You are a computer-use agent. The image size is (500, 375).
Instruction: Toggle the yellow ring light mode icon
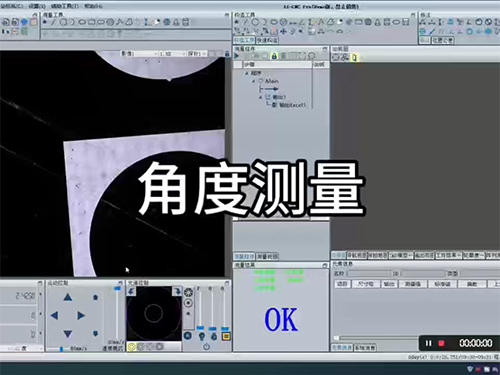coord(132,347)
